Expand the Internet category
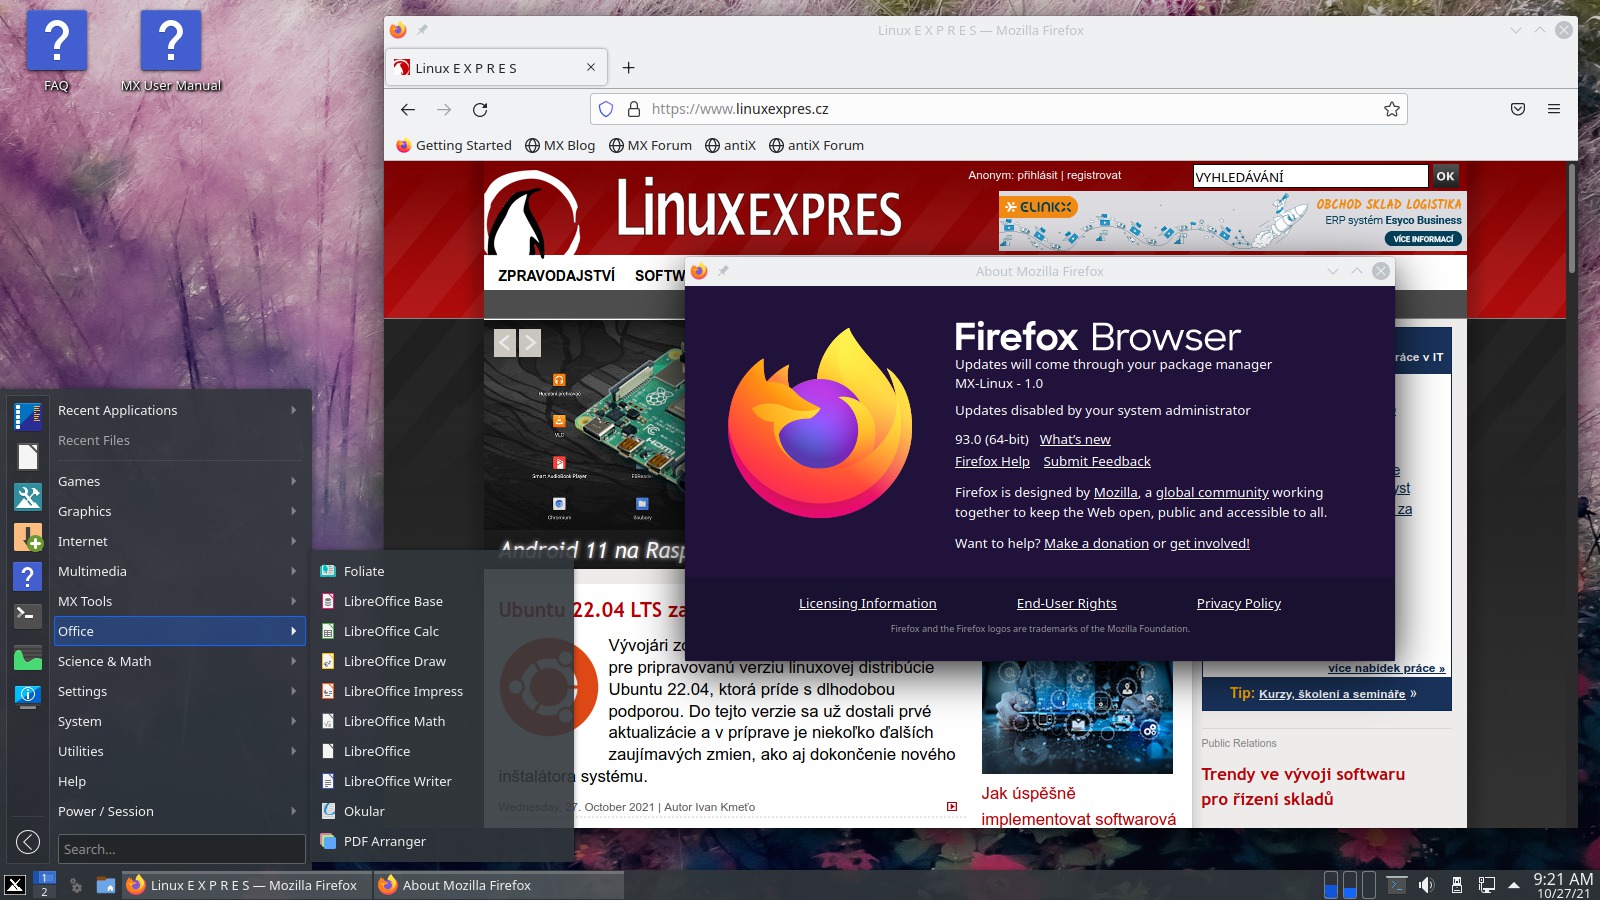This screenshot has width=1600, height=900. (x=179, y=541)
